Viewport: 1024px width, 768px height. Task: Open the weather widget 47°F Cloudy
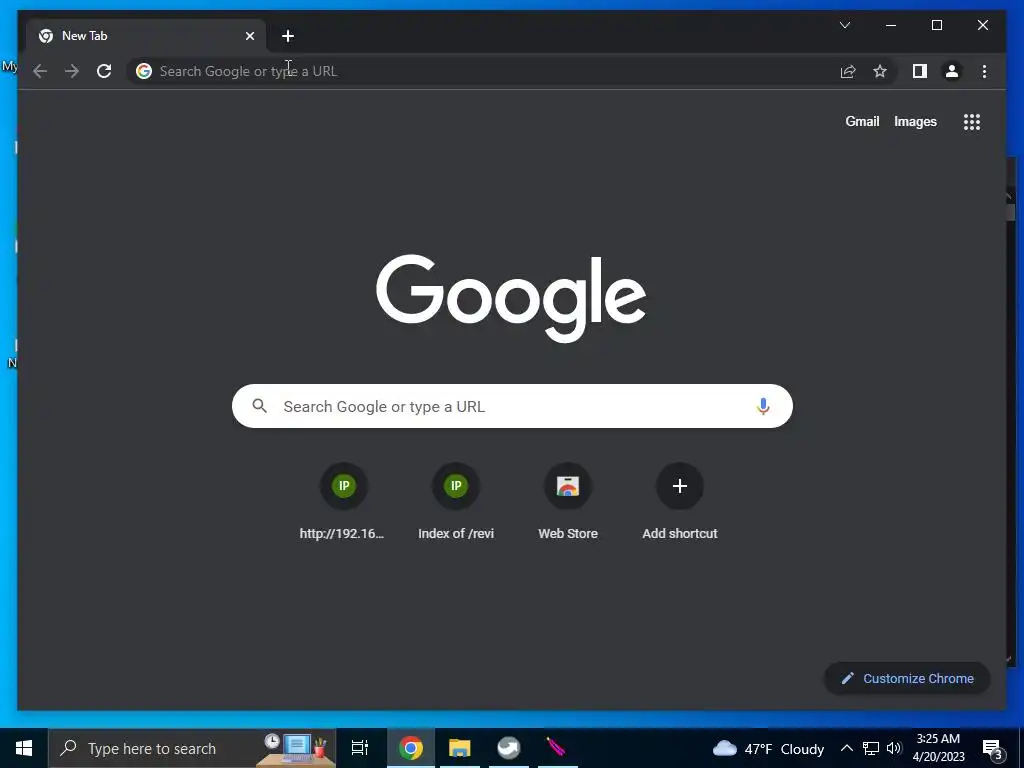click(768, 748)
